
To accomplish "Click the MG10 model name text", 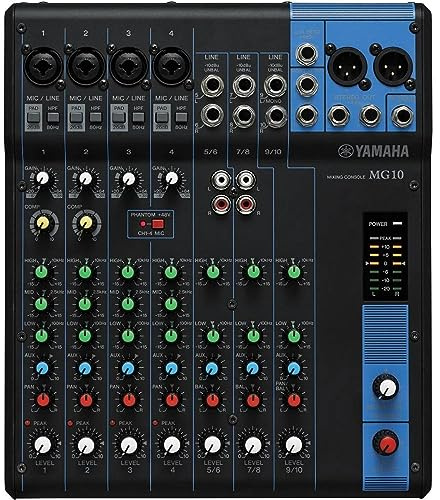I will tap(386, 175).
